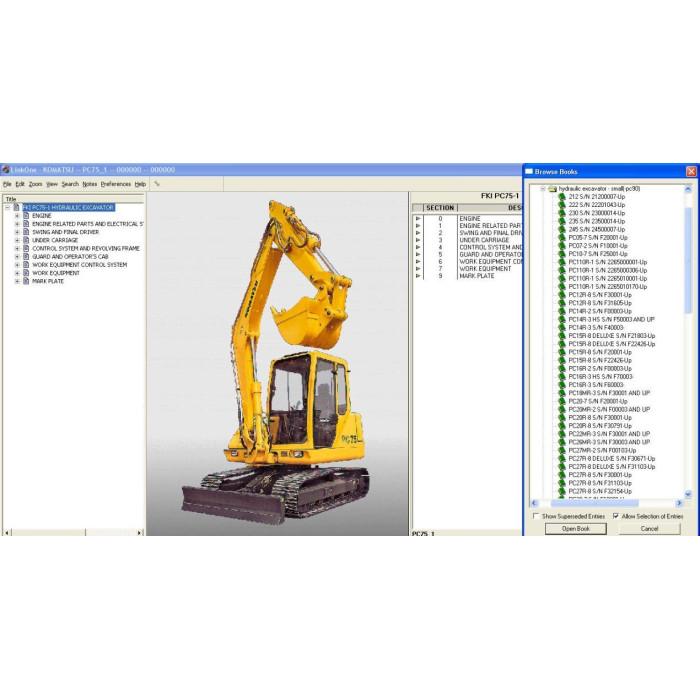Click the excavator image in the picture pane
This screenshot has width=700, height=700.
(x=277, y=362)
